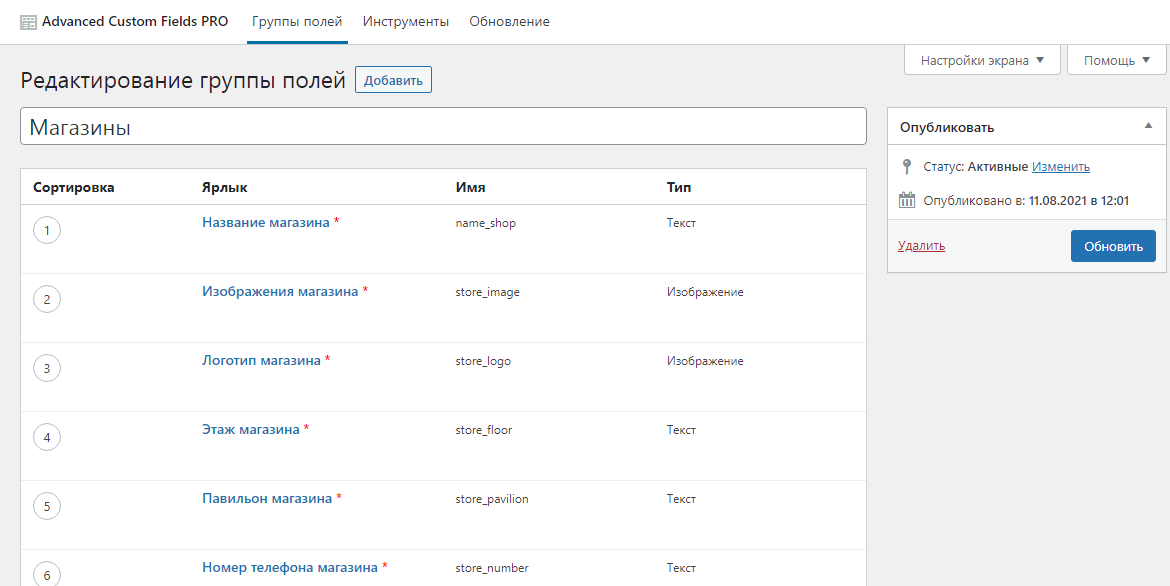This screenshot has height=586, width=1170.
Task: Click in the Магазины title field
Action: tap(443, 127)
